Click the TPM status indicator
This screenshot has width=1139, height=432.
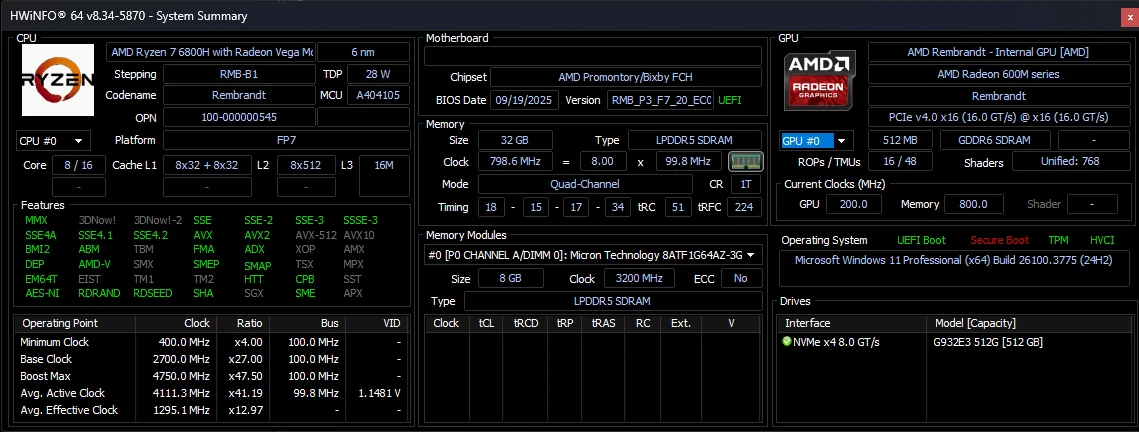tap(1058, 240)
